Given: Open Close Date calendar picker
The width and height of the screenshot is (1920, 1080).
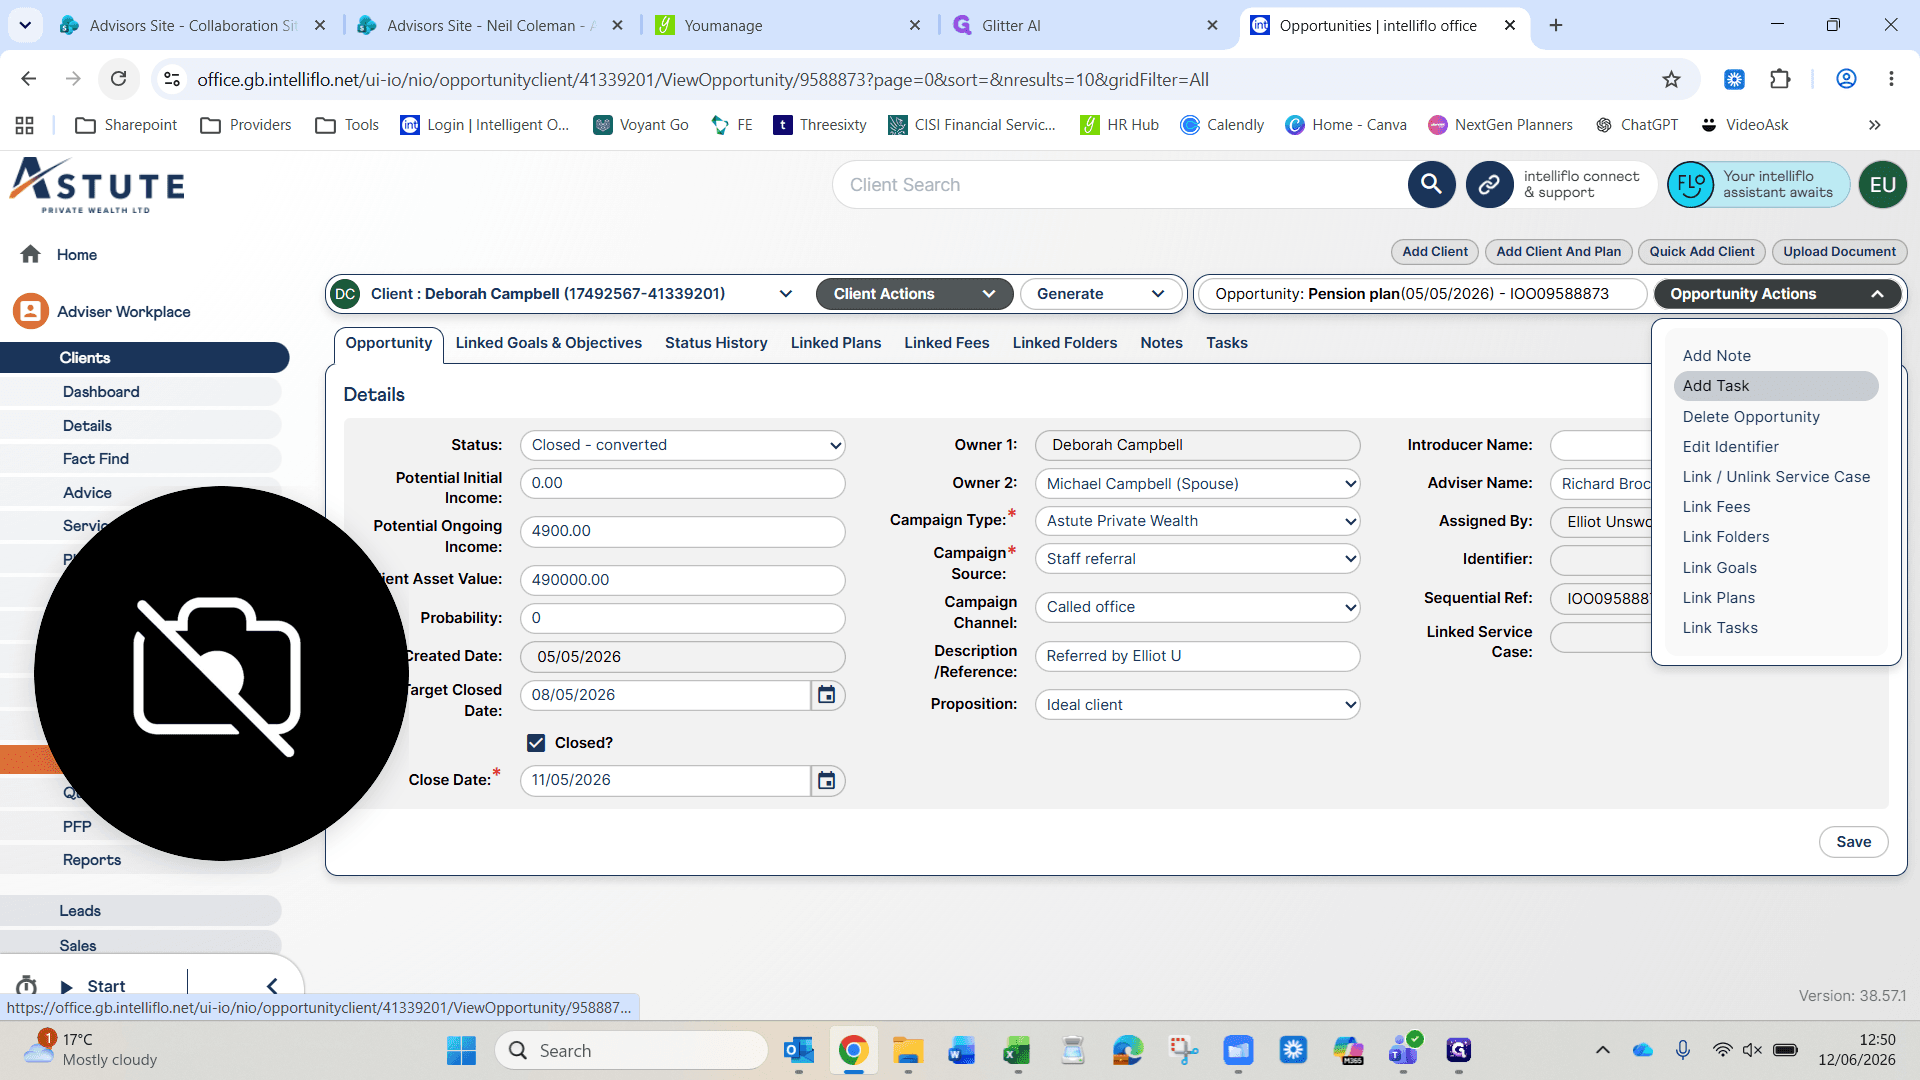Looking at the screenshot, I should click(x=826, y=780).
